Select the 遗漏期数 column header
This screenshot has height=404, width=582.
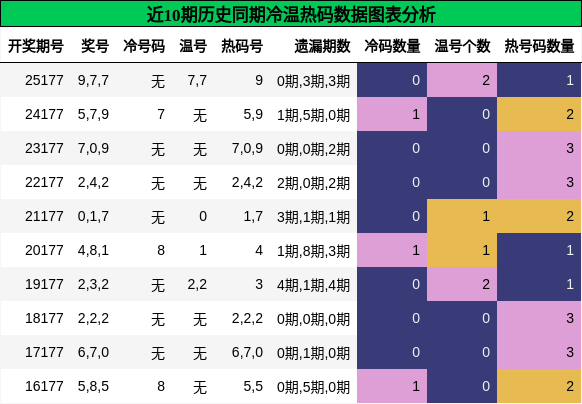(322, 46)
